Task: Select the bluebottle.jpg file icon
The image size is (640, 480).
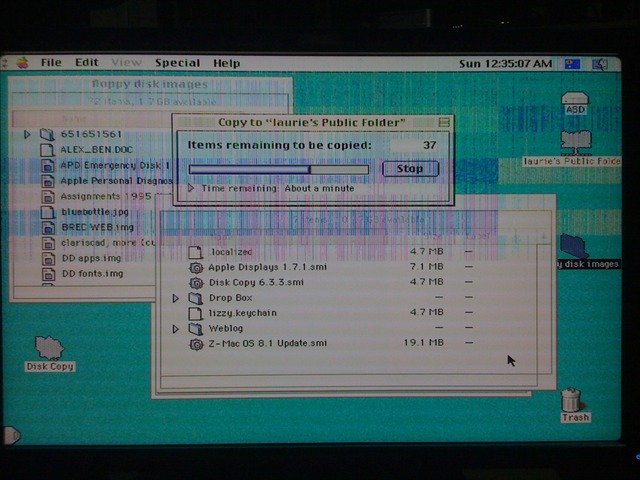Action: (x=48, y=212)
